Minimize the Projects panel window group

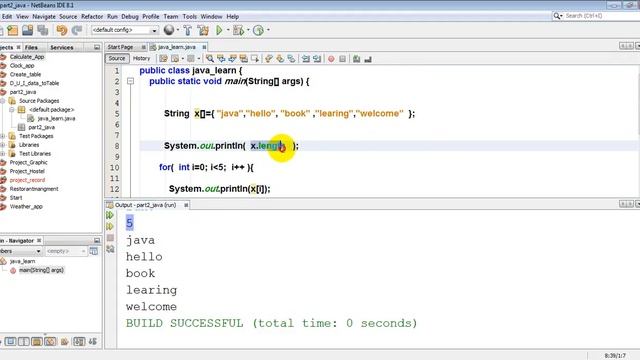click(97, 47)
